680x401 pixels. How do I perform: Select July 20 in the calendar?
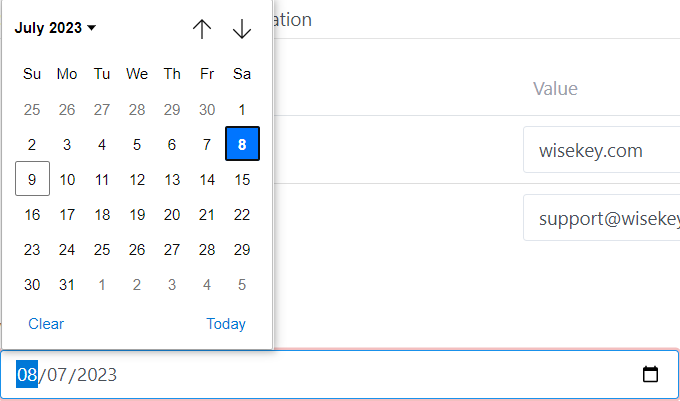click(172, 215)
